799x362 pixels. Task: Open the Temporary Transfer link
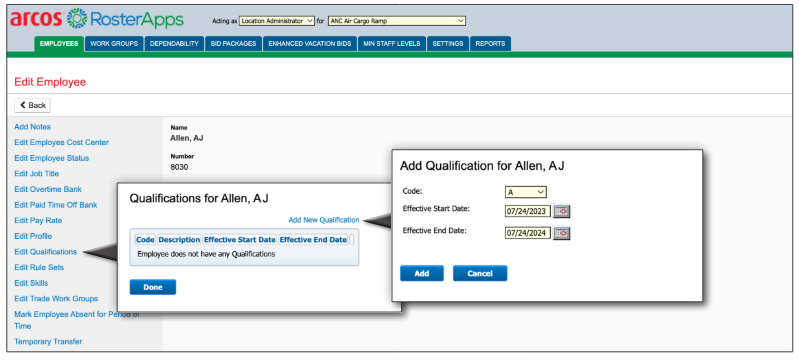[48, 342]
